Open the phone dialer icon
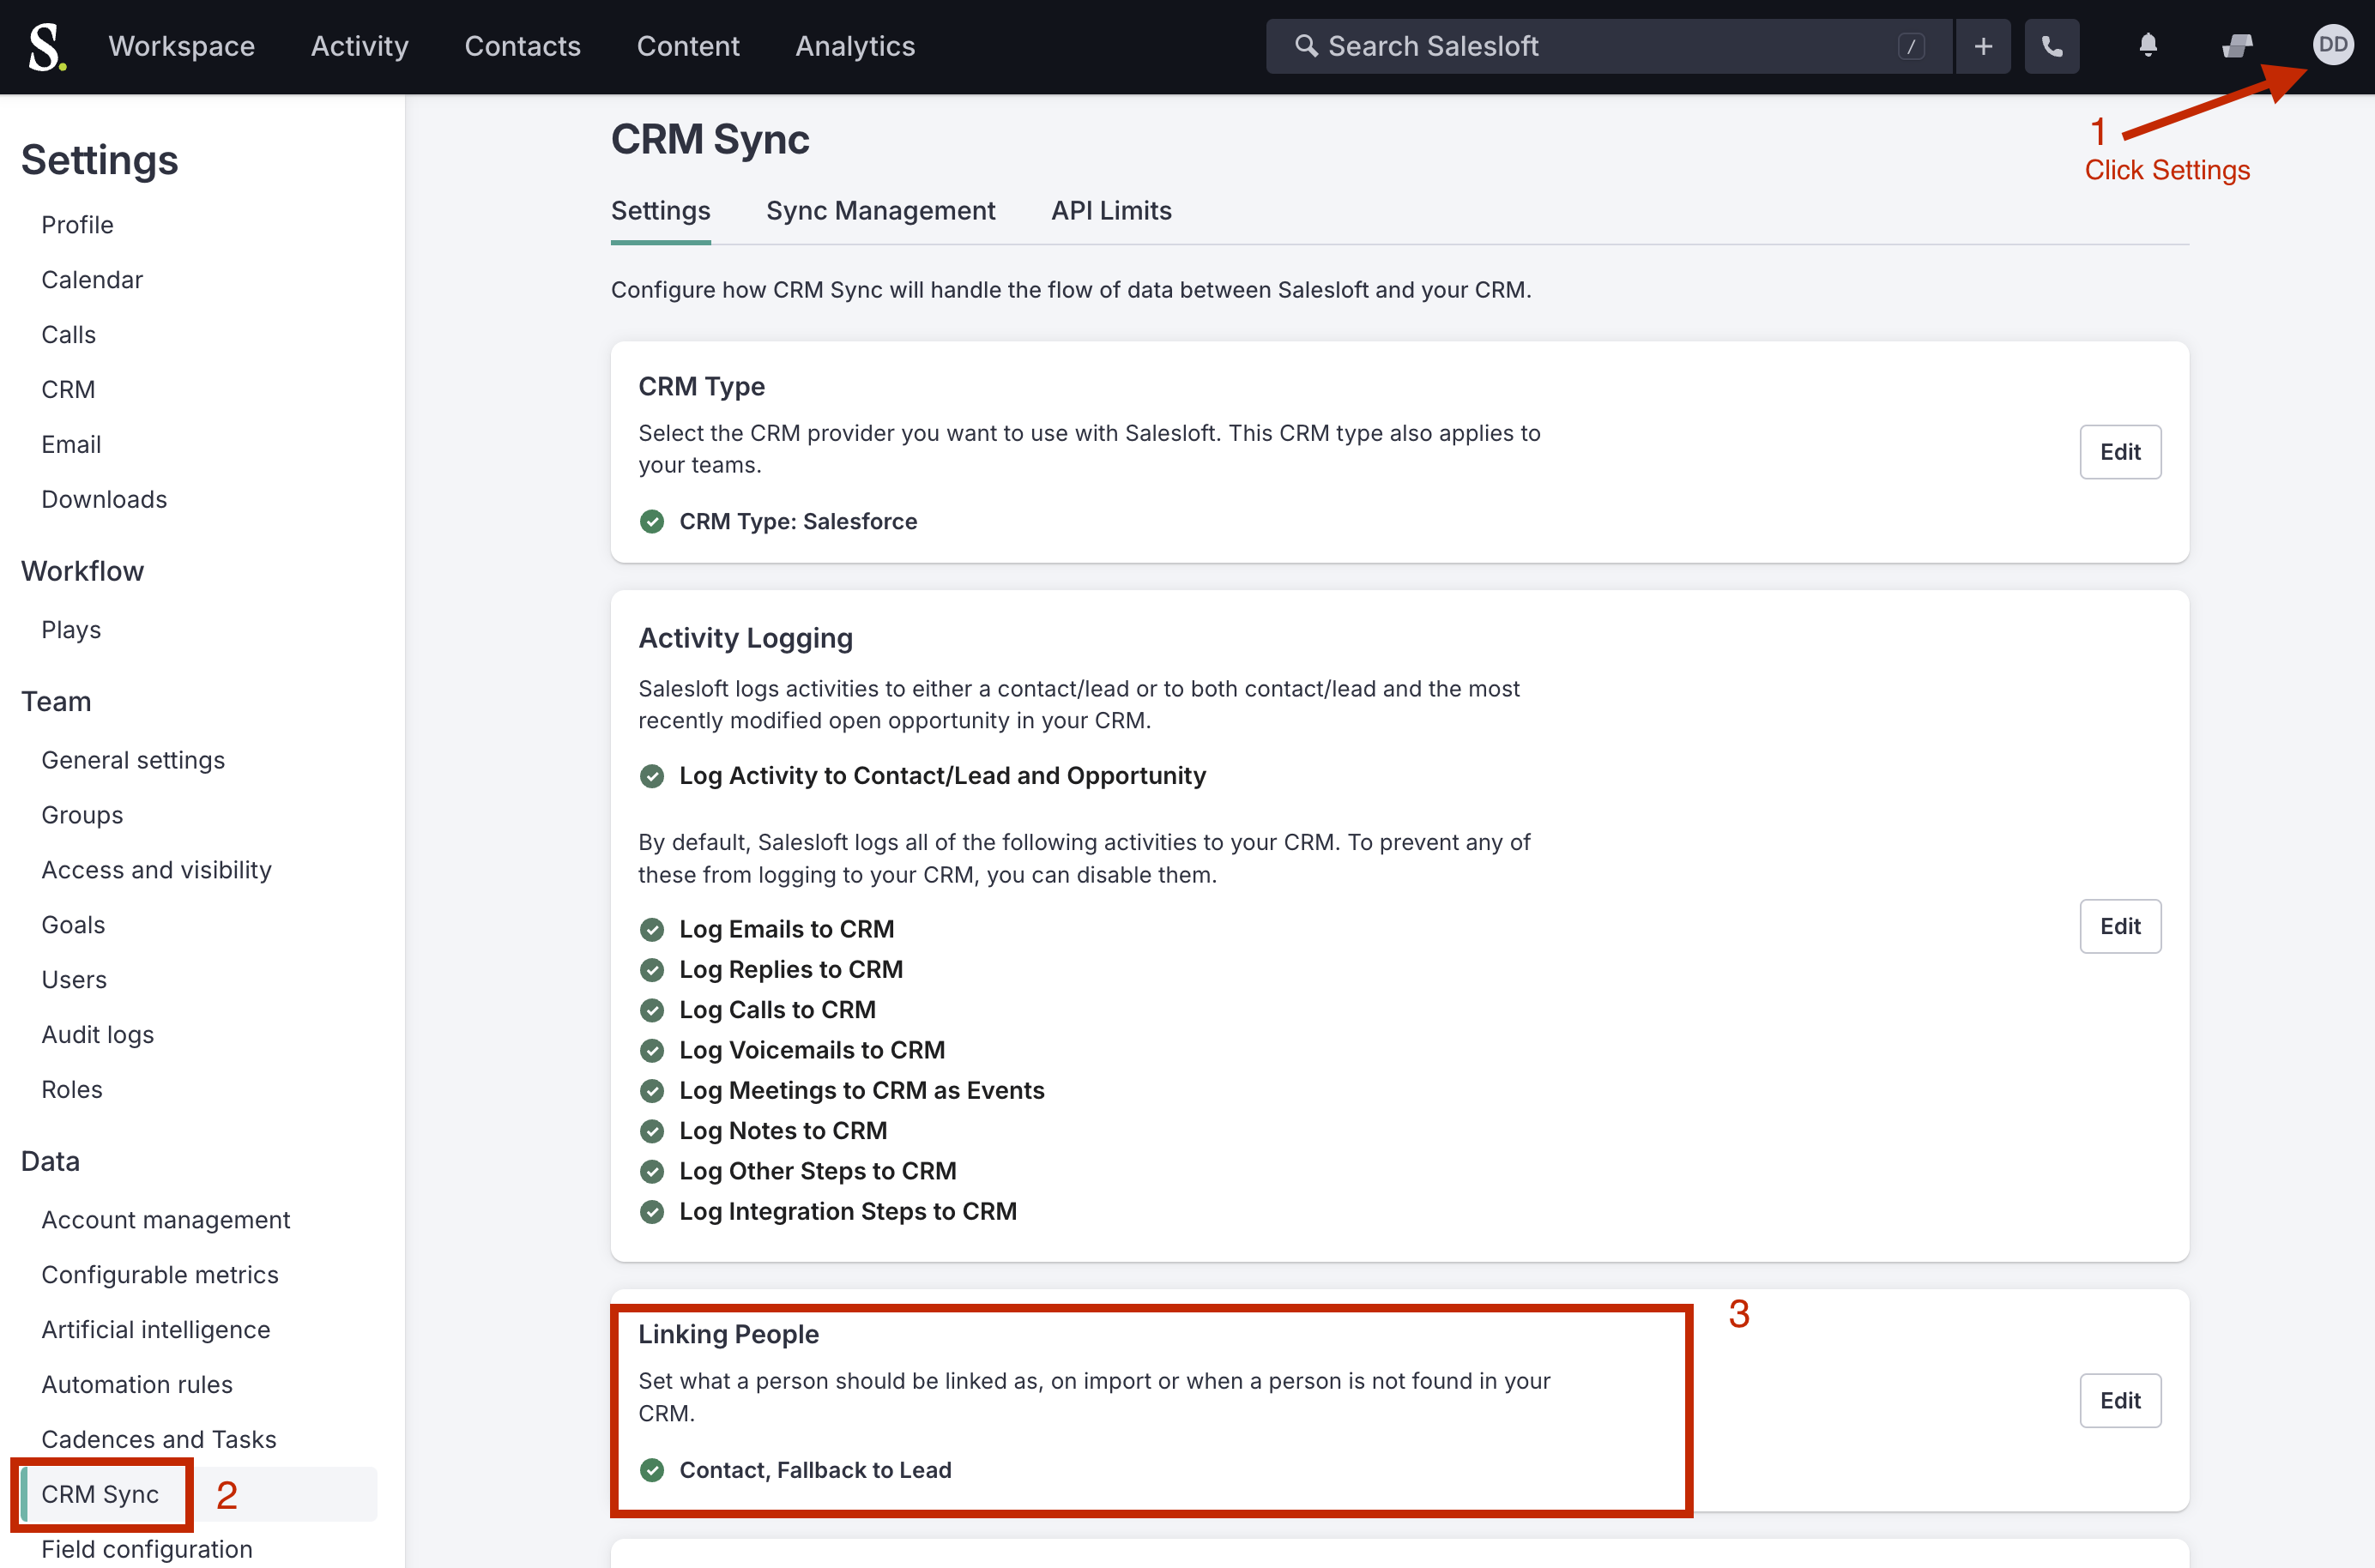Image resolution: width=2375 pixels, height=1568 pixels. [2052, 46]
